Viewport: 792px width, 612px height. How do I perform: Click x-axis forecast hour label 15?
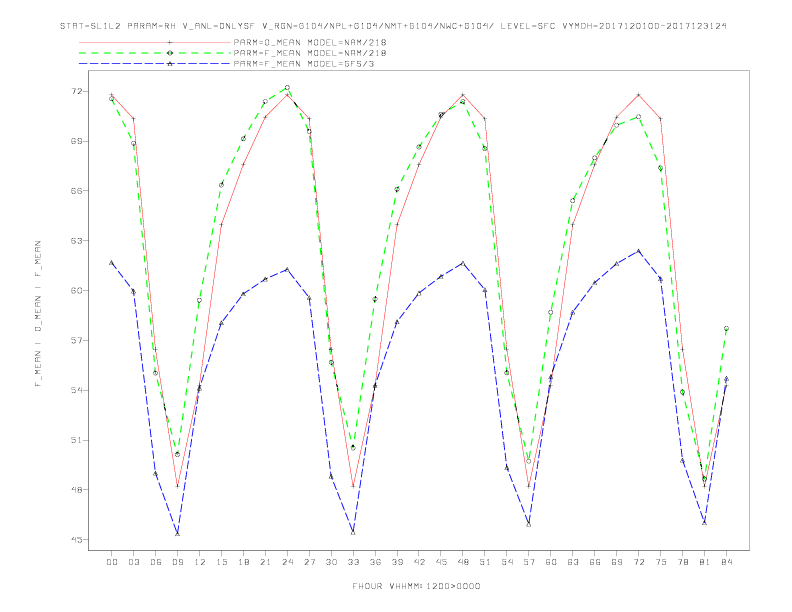[221, 562]
